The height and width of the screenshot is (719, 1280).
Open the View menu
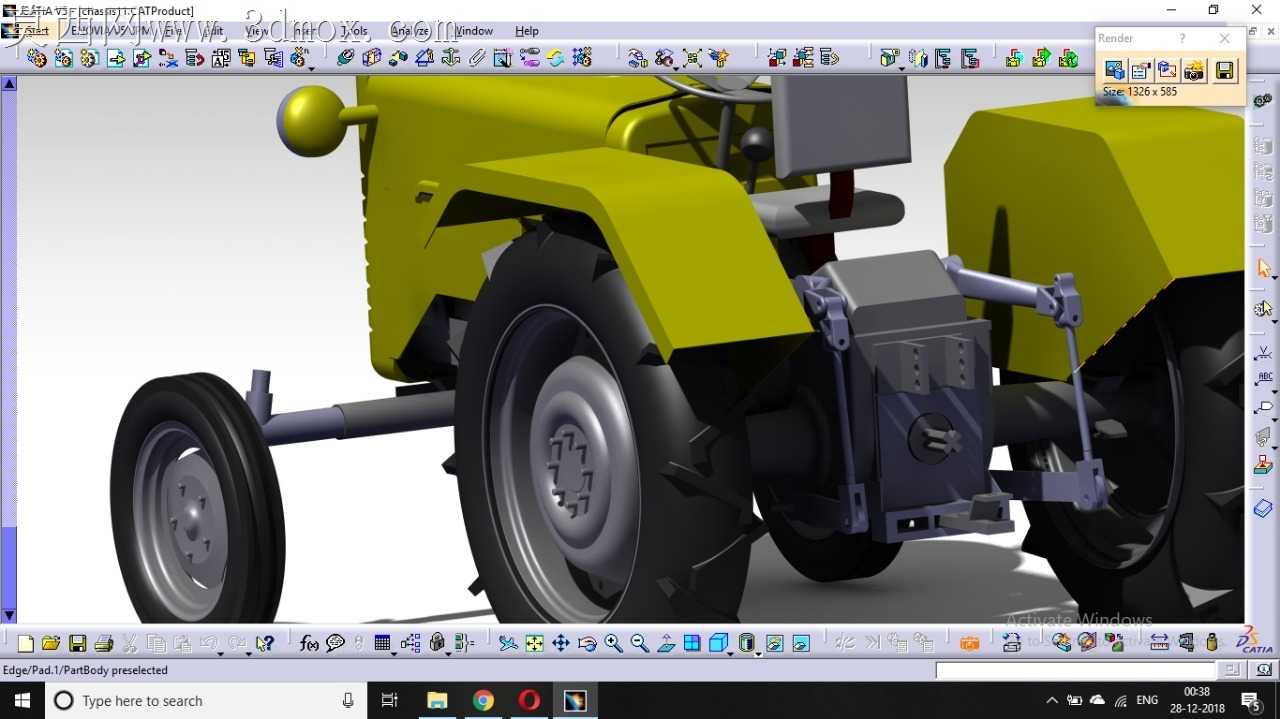256,31
